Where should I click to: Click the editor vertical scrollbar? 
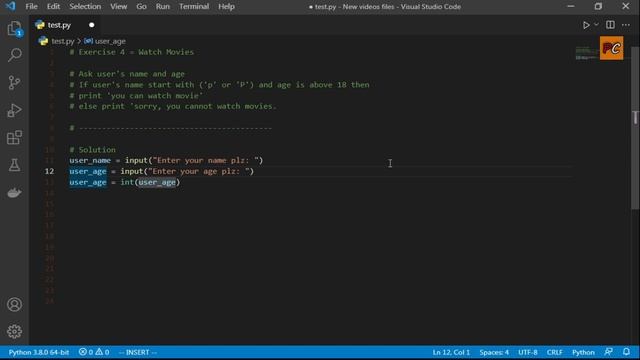635,129
